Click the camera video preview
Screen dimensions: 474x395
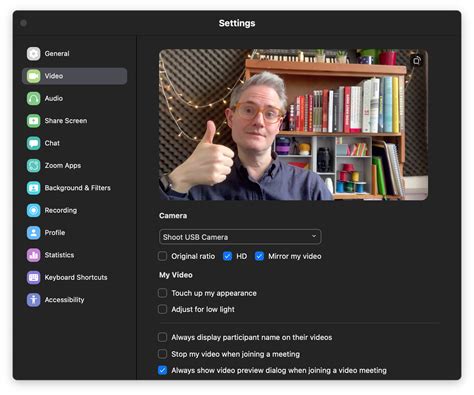click(x=293, y=125)
